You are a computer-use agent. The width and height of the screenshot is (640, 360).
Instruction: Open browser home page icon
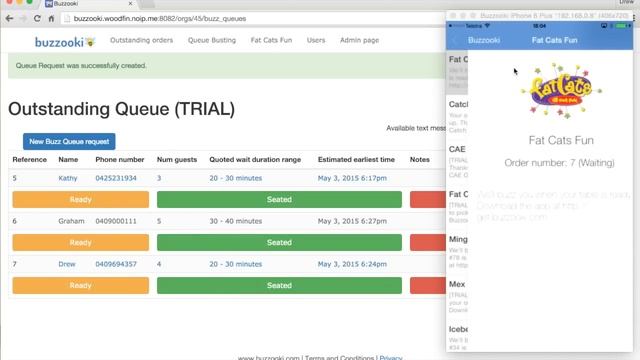pos(51,18)
